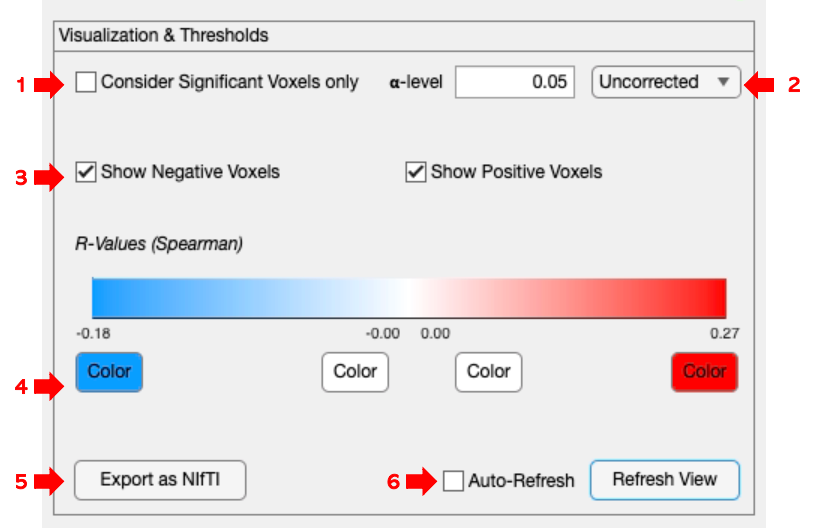Viewport: 816px width, 528px height.
Task: Toggle the Auto-Refresh checkbox
Action: [x=454, y=481]
